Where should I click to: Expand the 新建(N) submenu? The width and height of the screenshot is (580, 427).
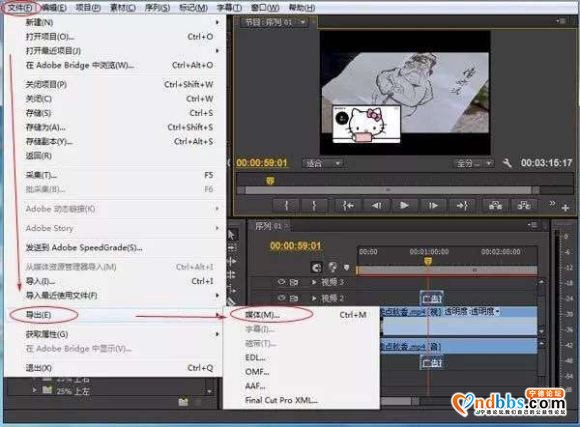coord(217,23)
